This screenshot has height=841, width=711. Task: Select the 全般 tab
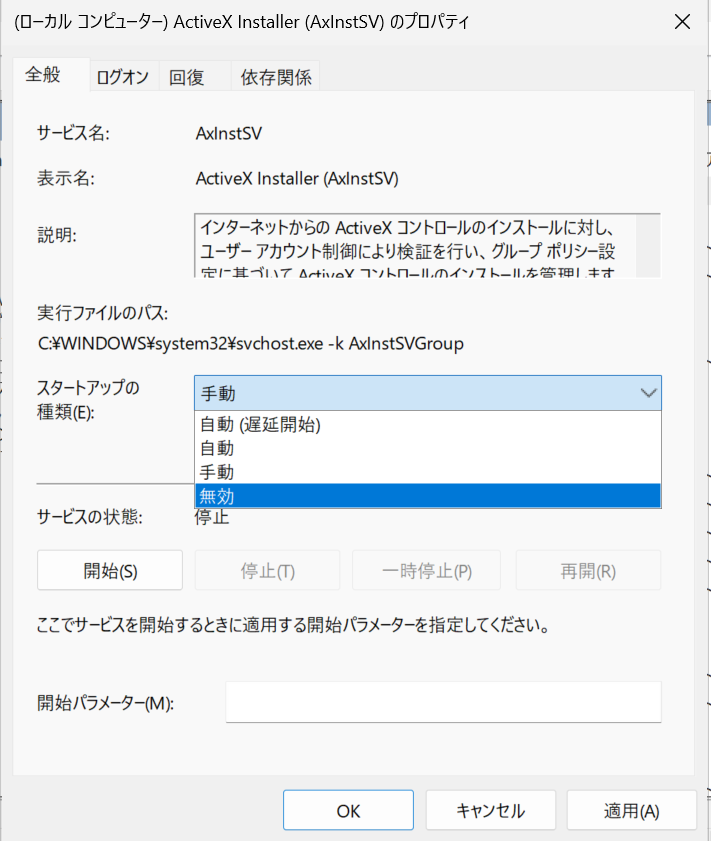pos(43,75)
